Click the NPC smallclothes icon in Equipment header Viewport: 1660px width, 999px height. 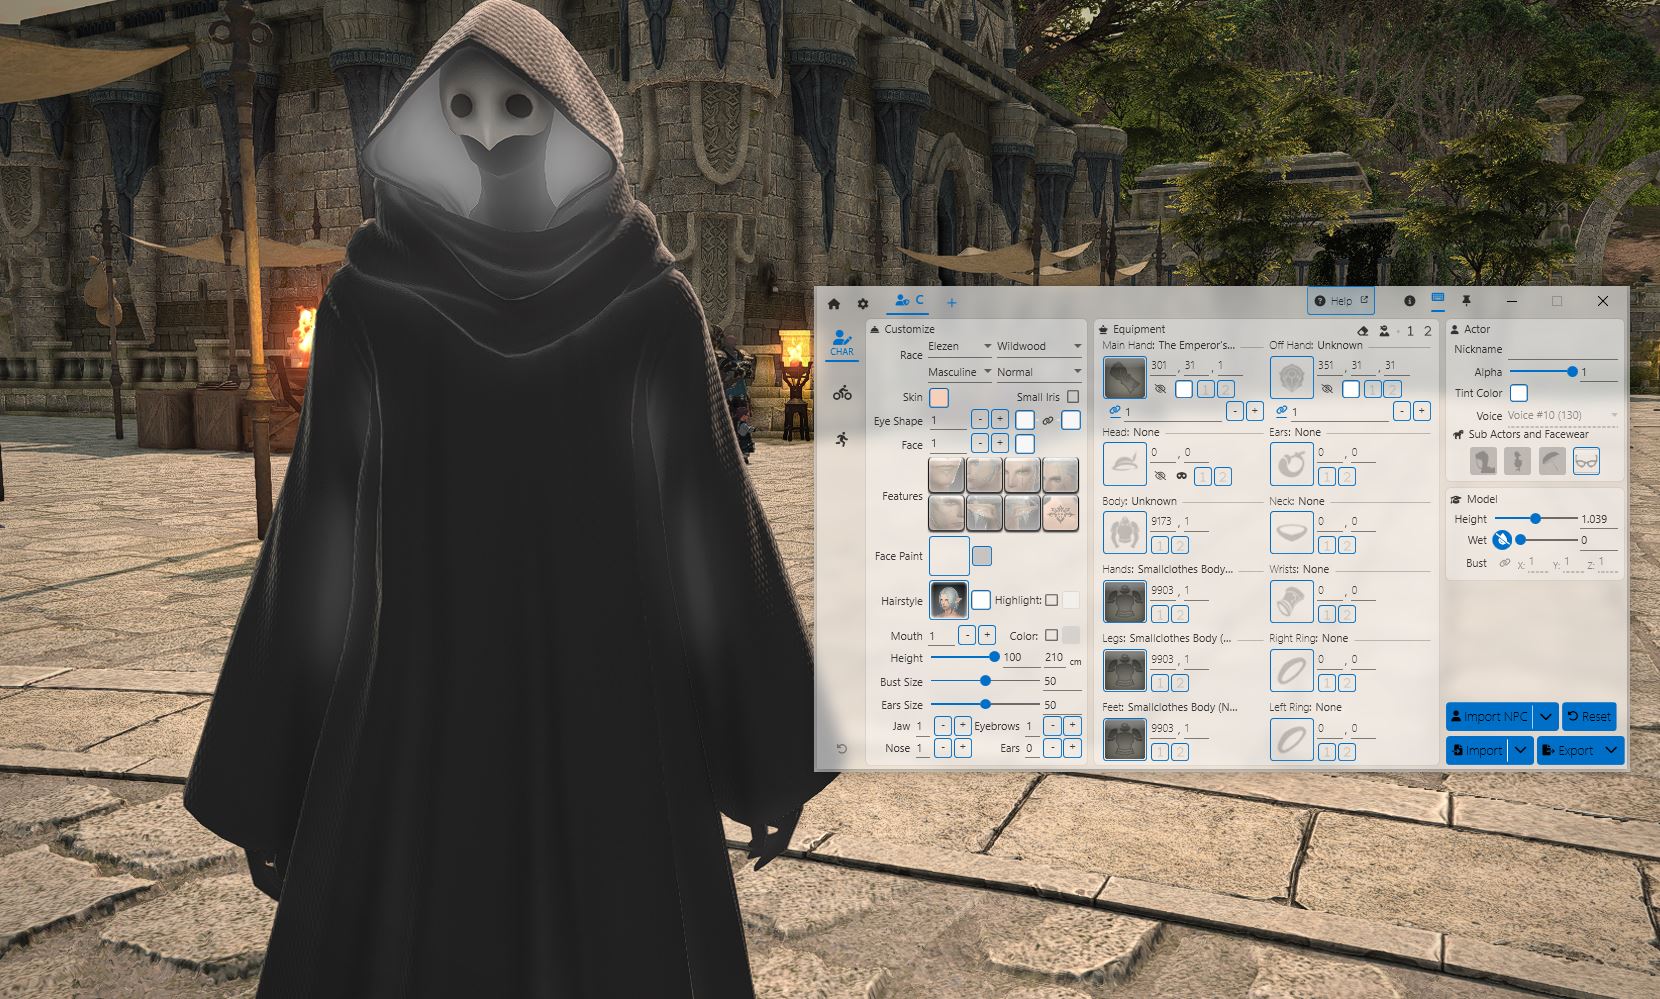point(1384,330)
